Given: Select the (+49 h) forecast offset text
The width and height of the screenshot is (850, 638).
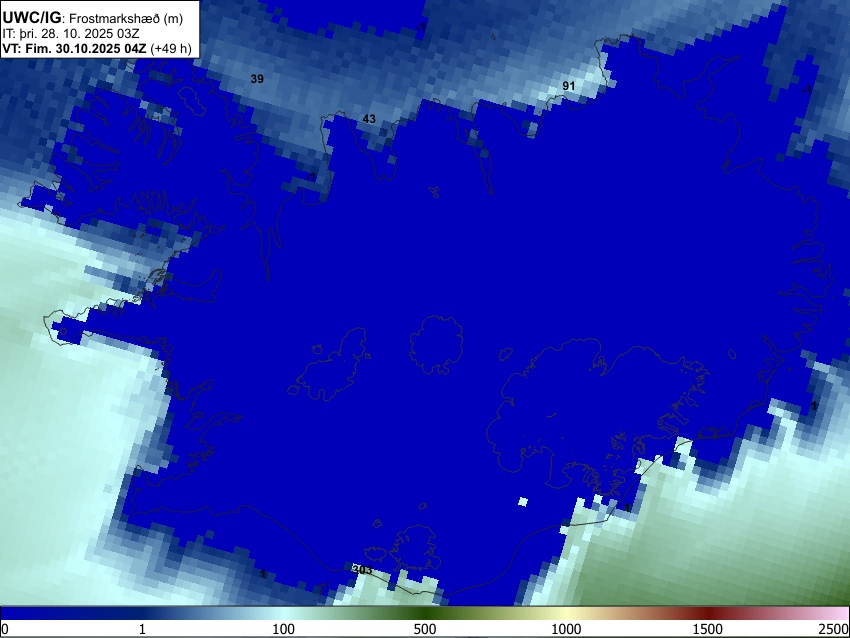Looking at the screenshot, I should click(x=171, y=48).
